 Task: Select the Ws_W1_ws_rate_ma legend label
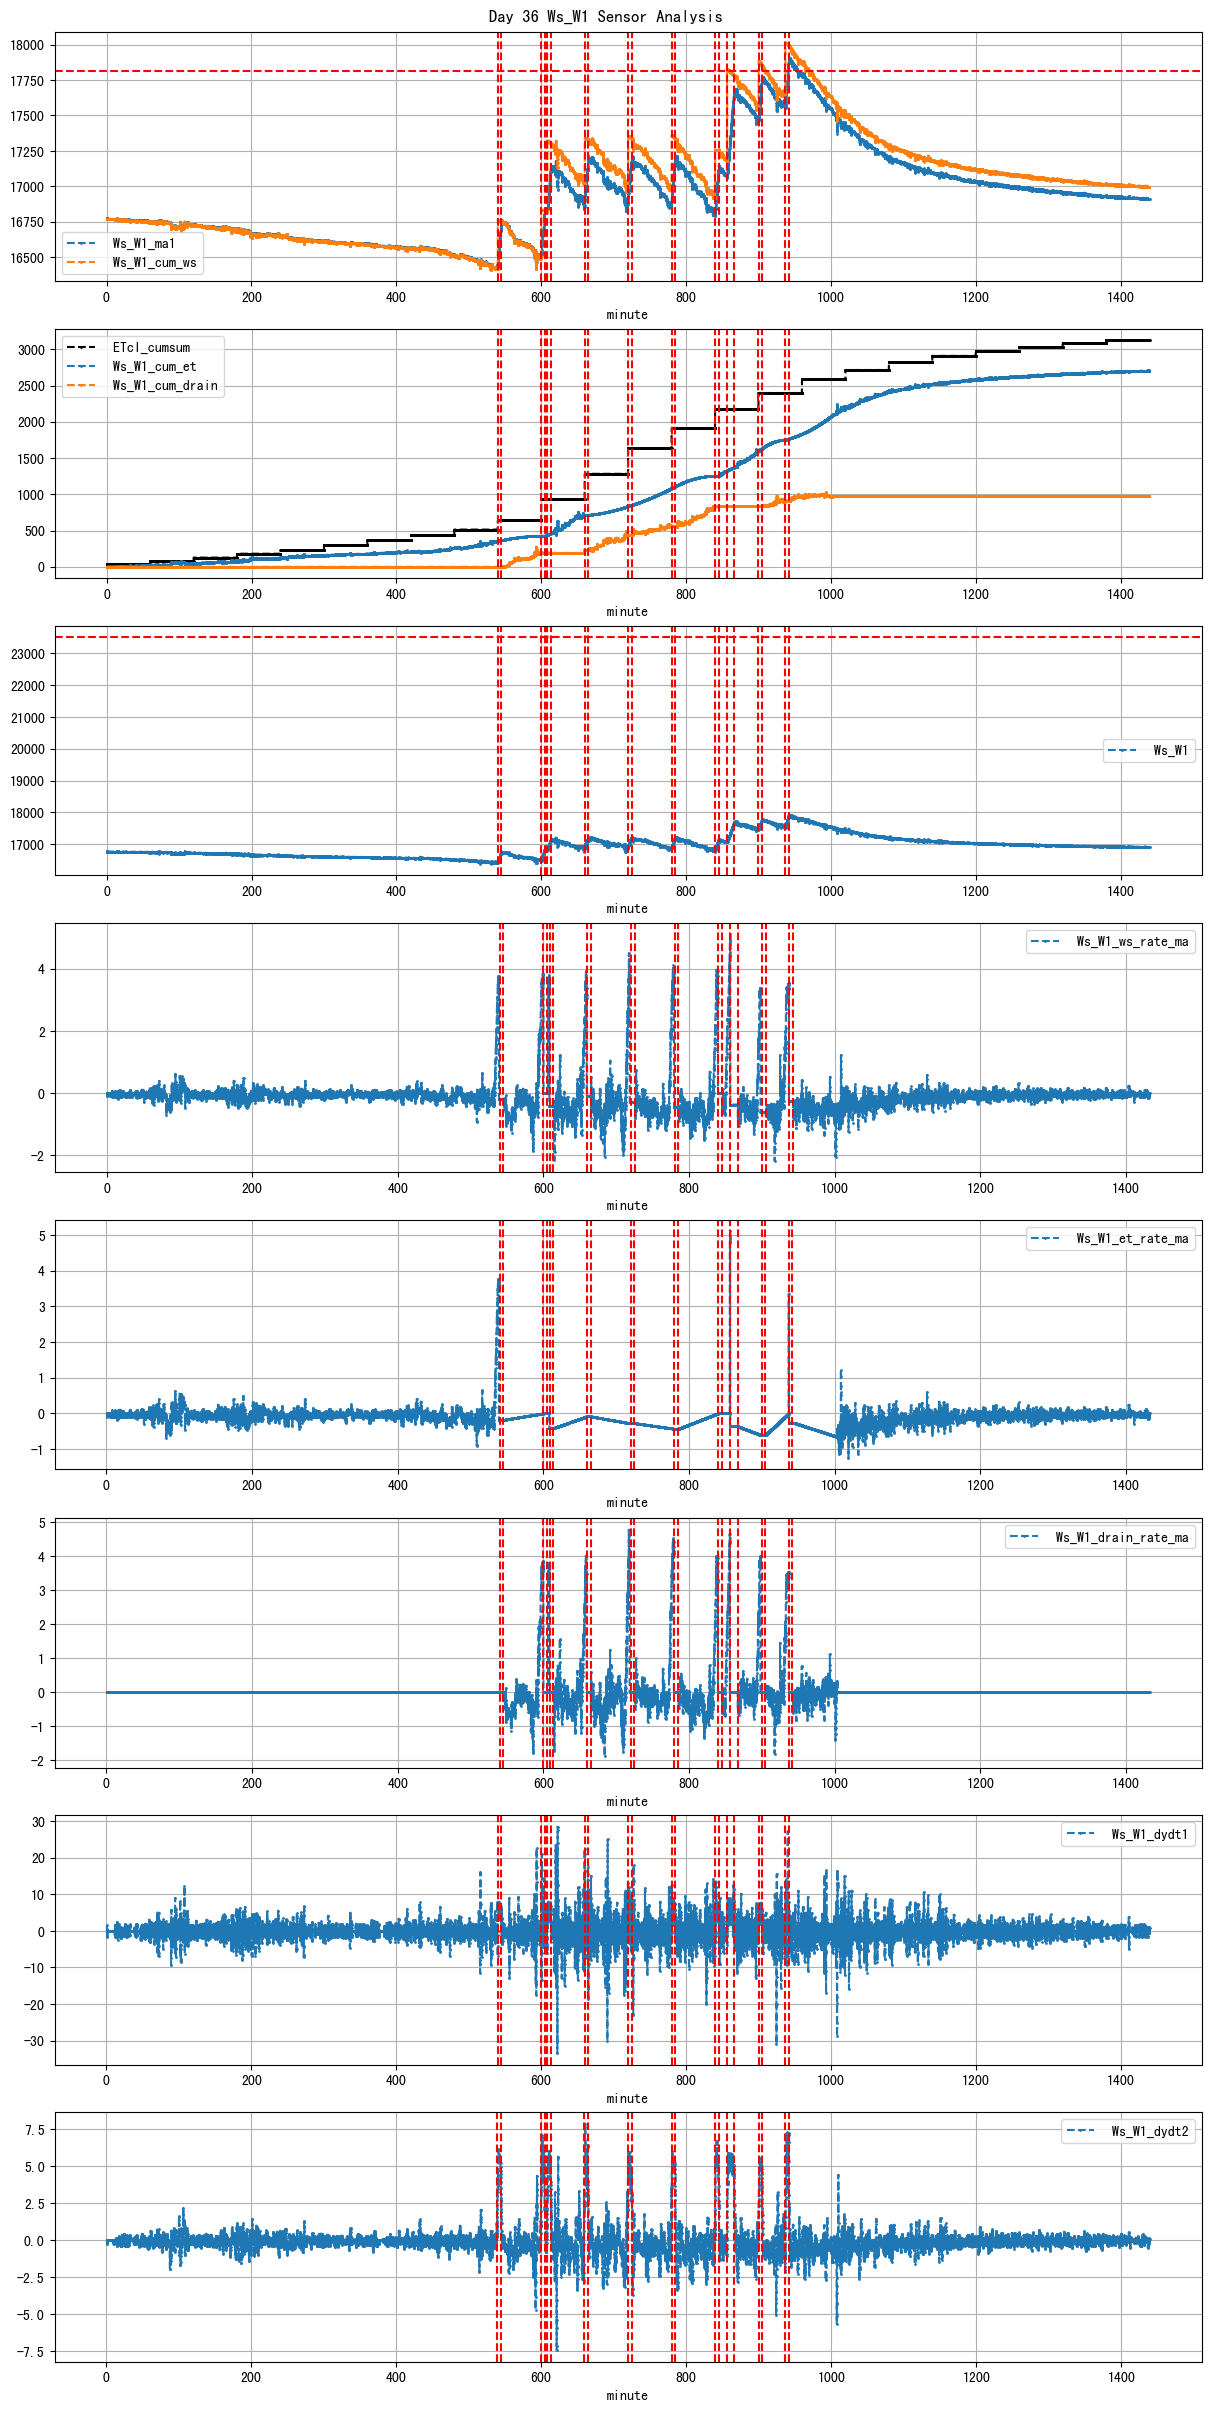tap(1132, 942)
